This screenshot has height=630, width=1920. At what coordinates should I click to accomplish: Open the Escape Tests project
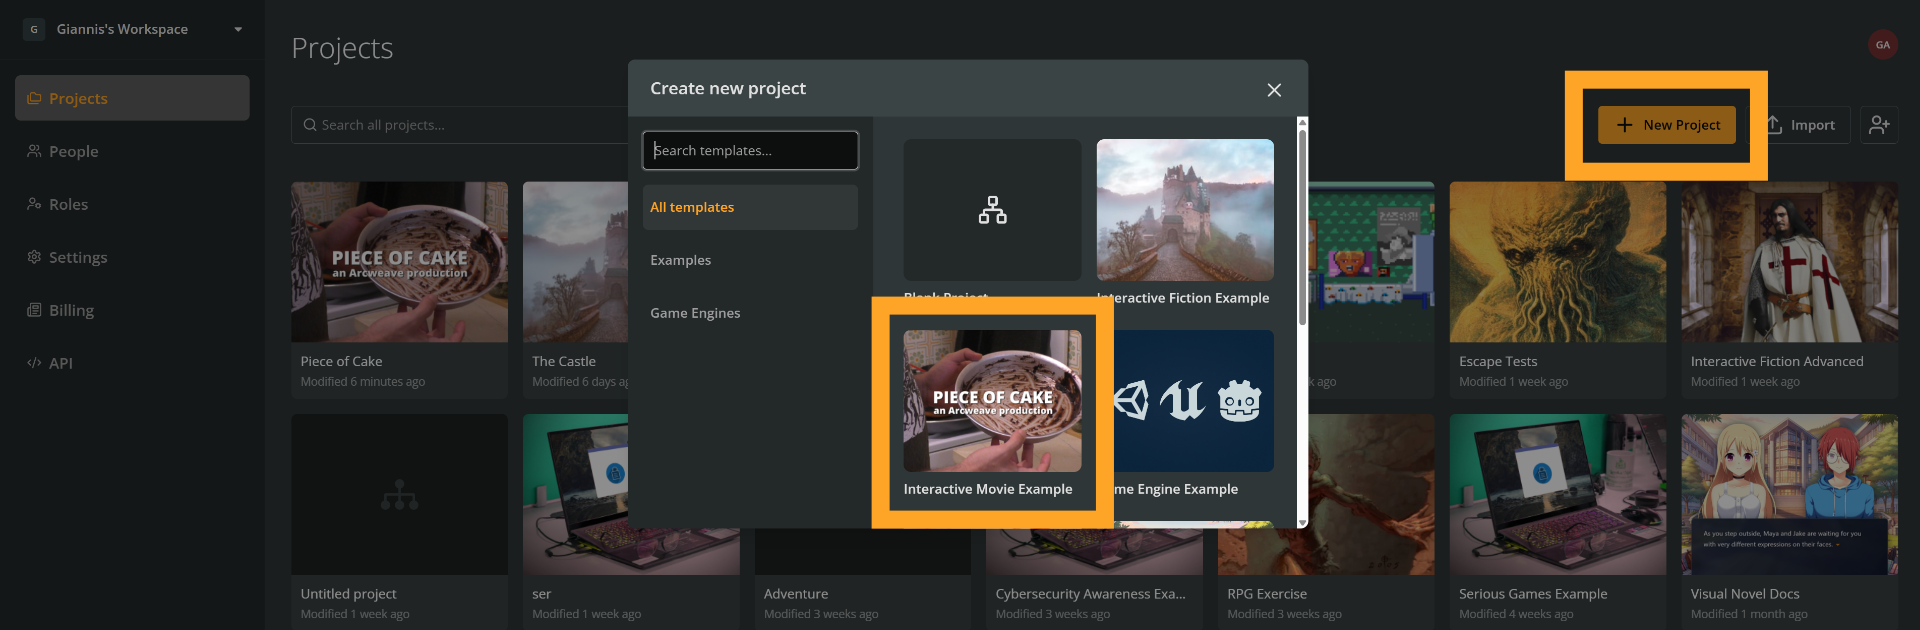(x=1558, y=290)
